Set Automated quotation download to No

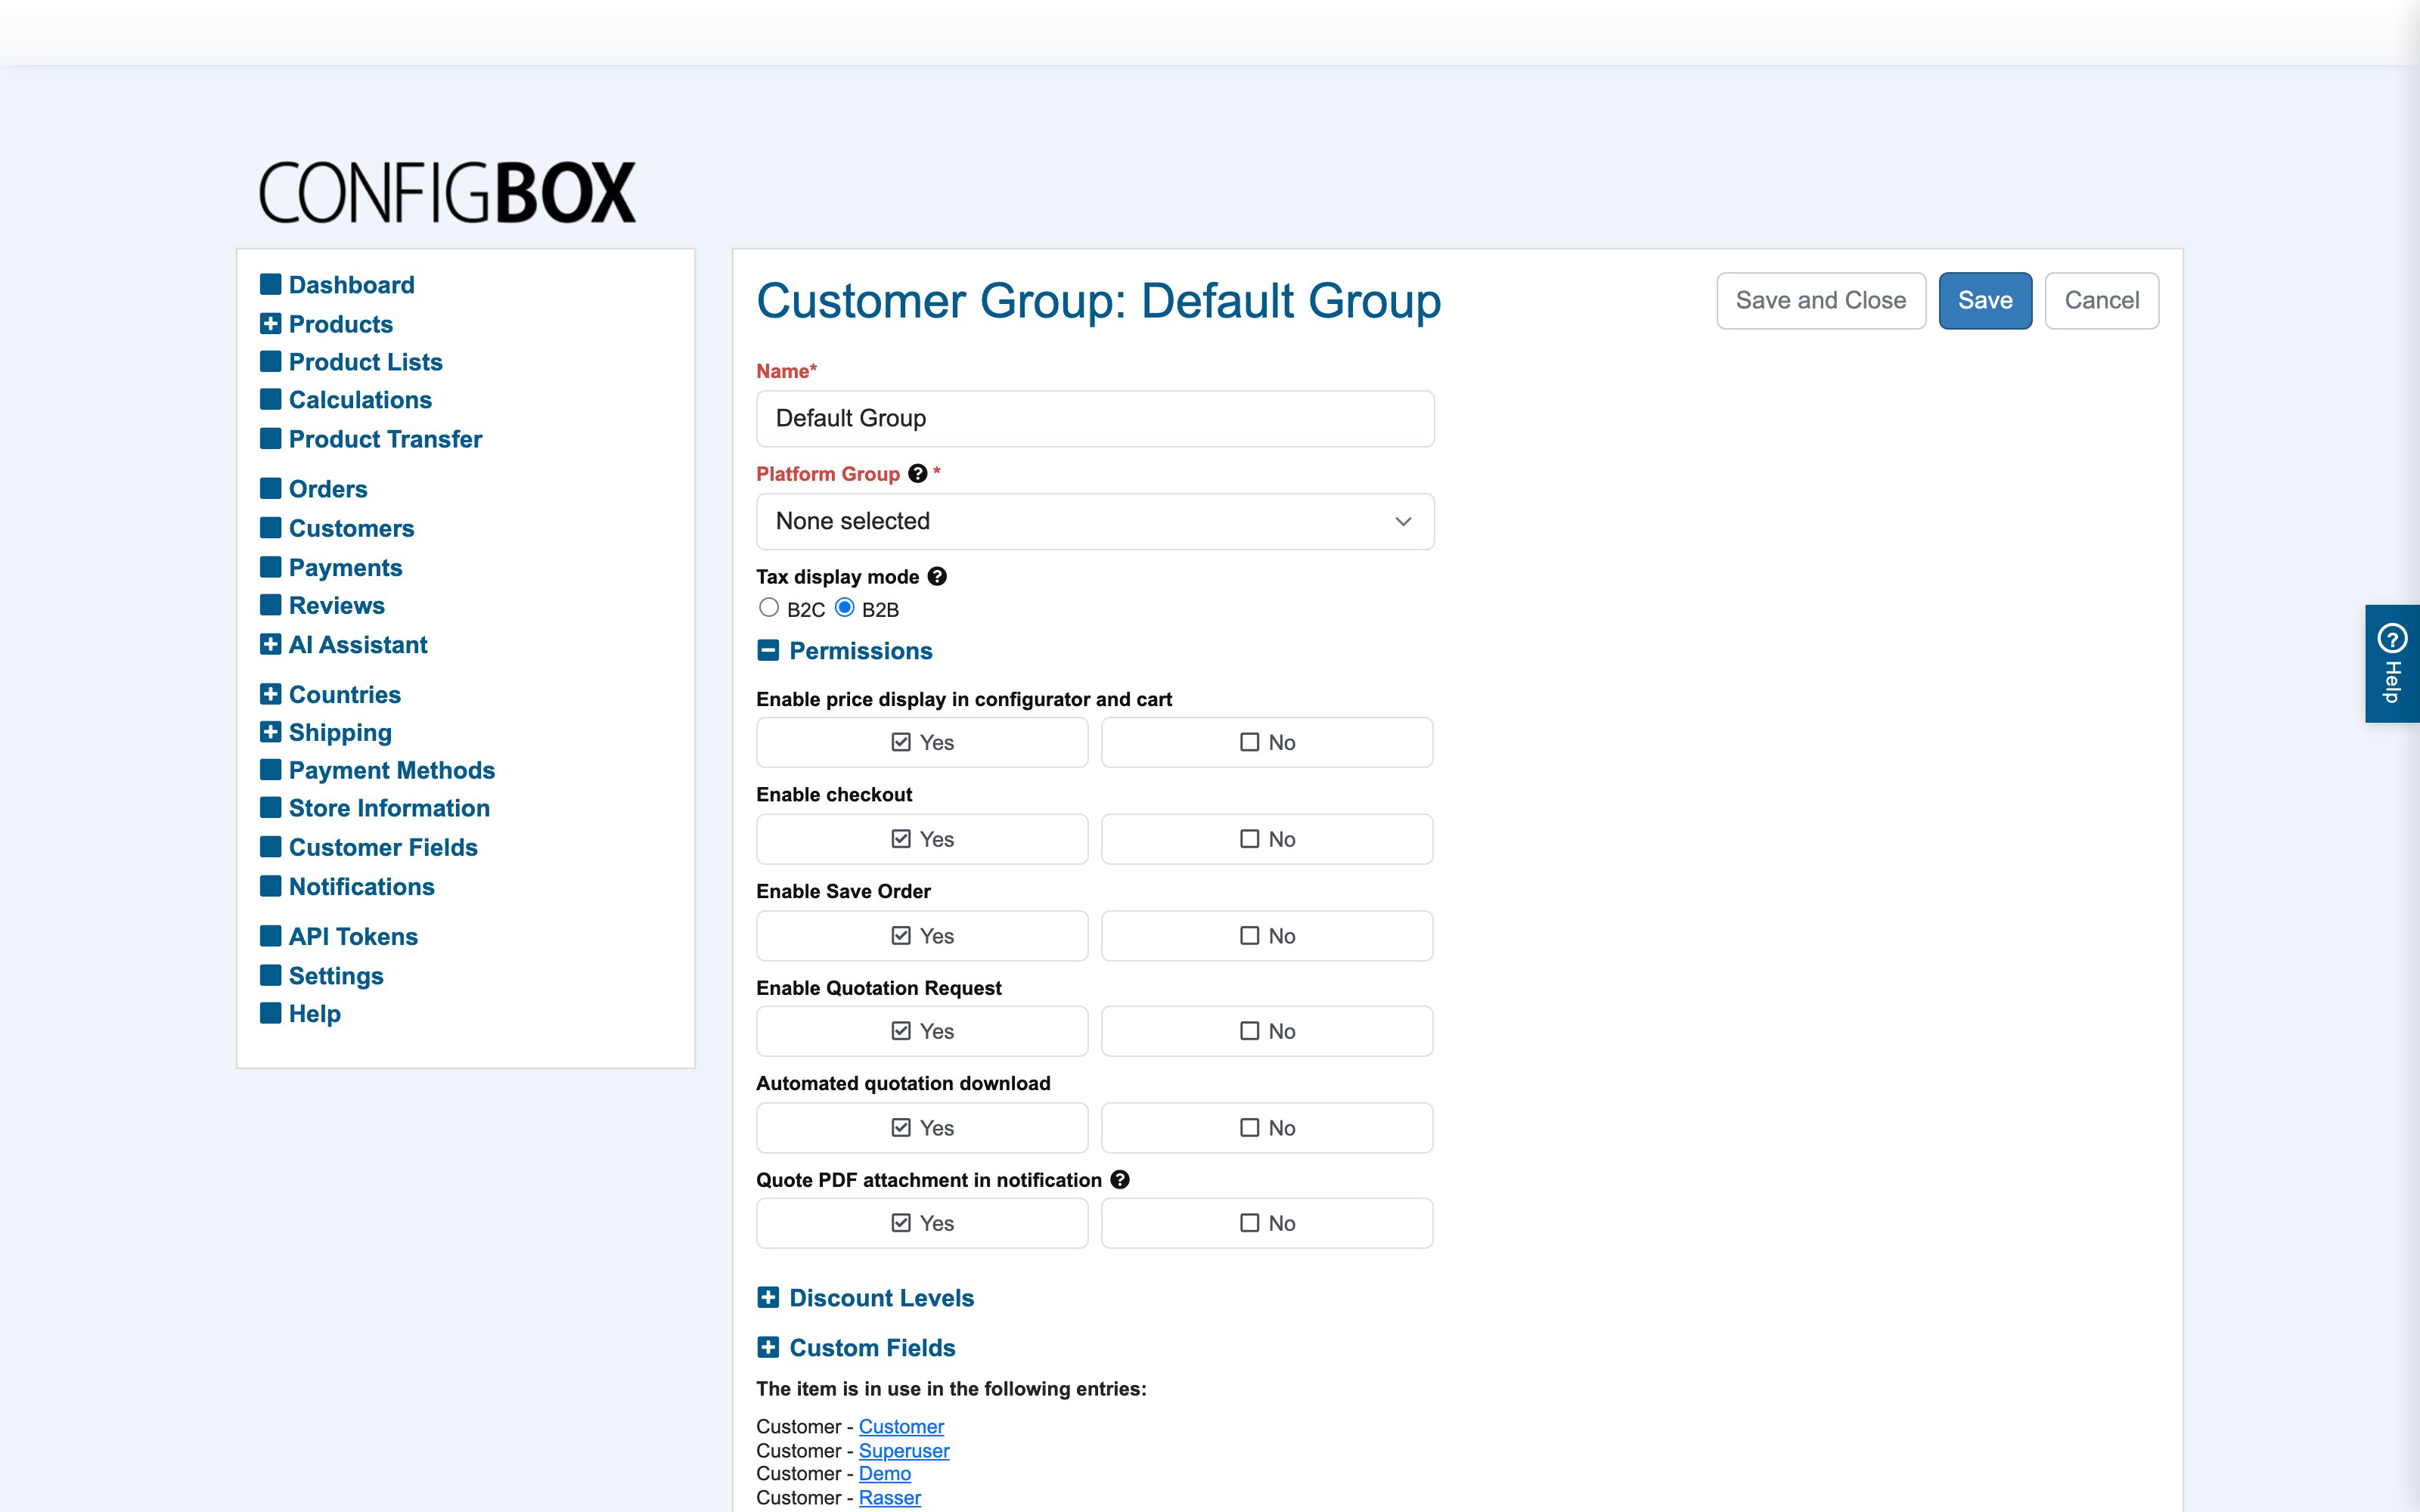(1267, 1128)
